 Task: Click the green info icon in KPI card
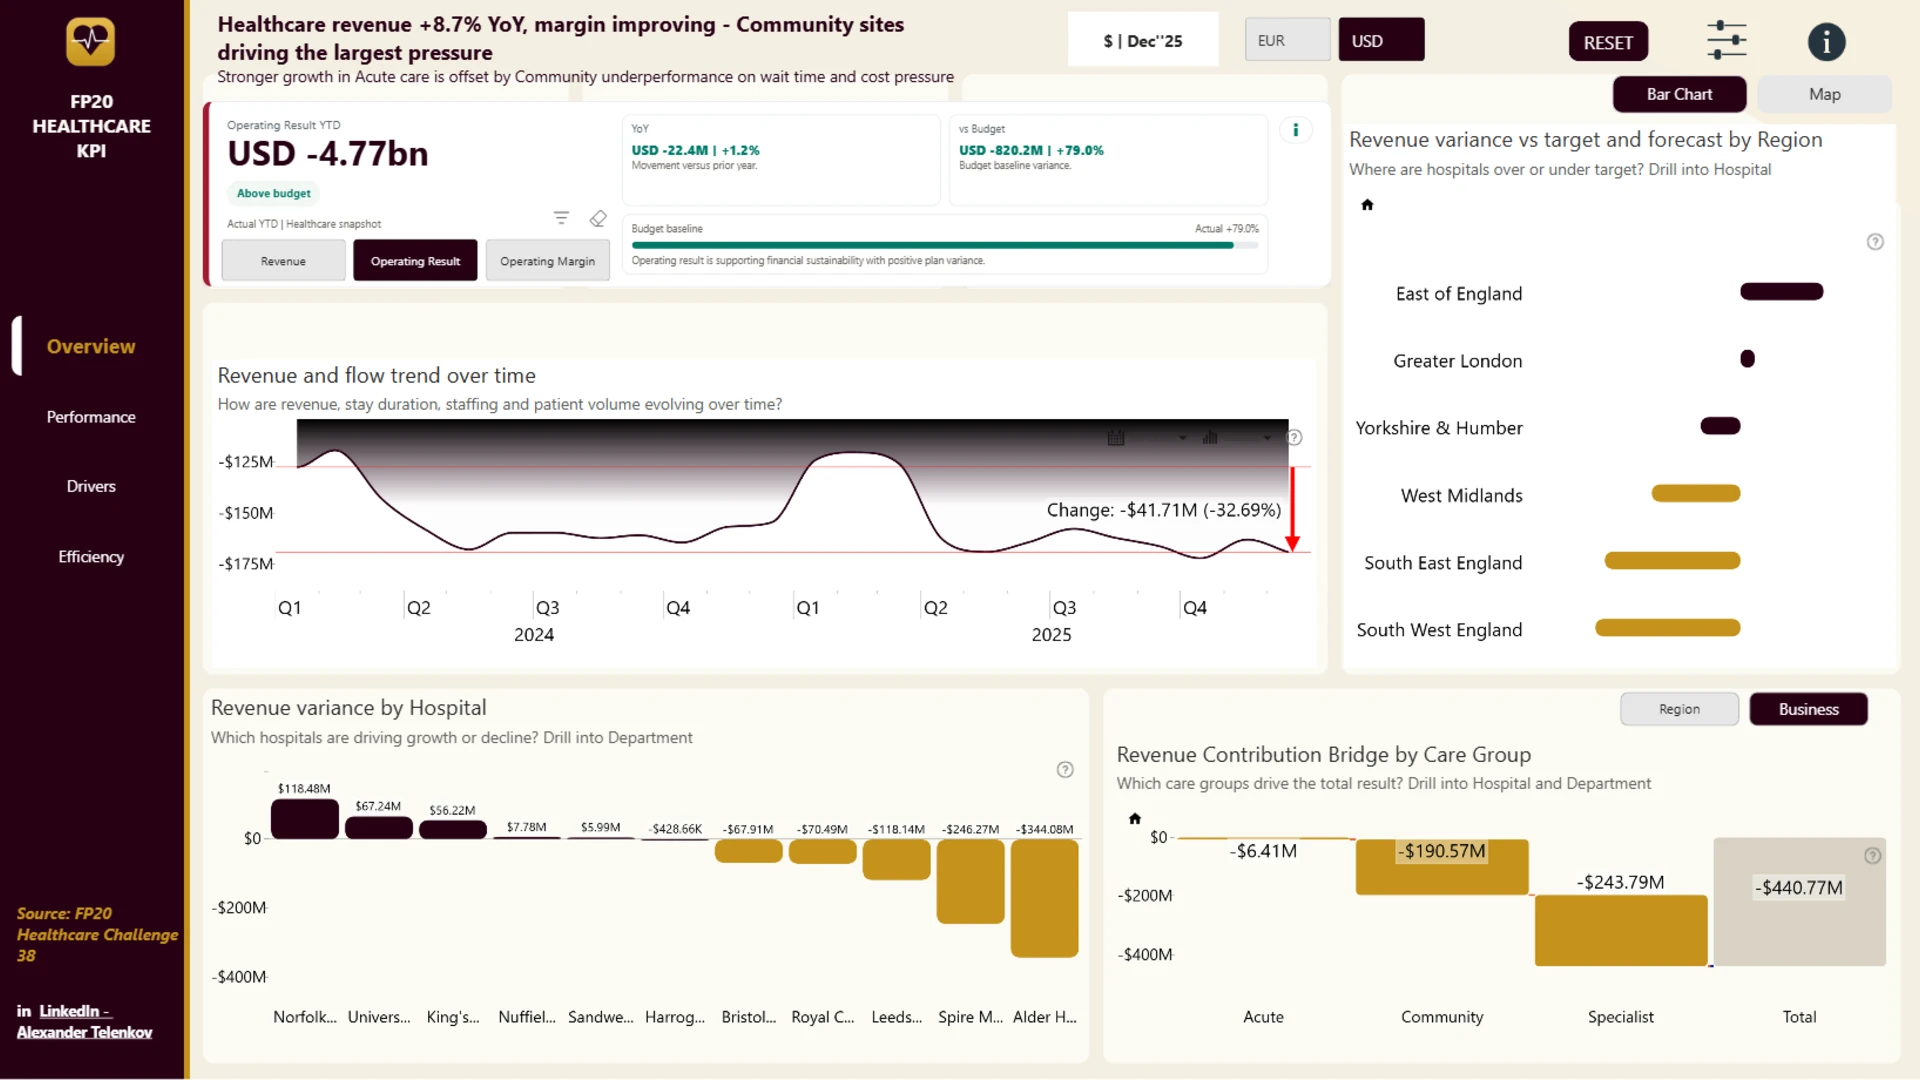point(1295,130)
